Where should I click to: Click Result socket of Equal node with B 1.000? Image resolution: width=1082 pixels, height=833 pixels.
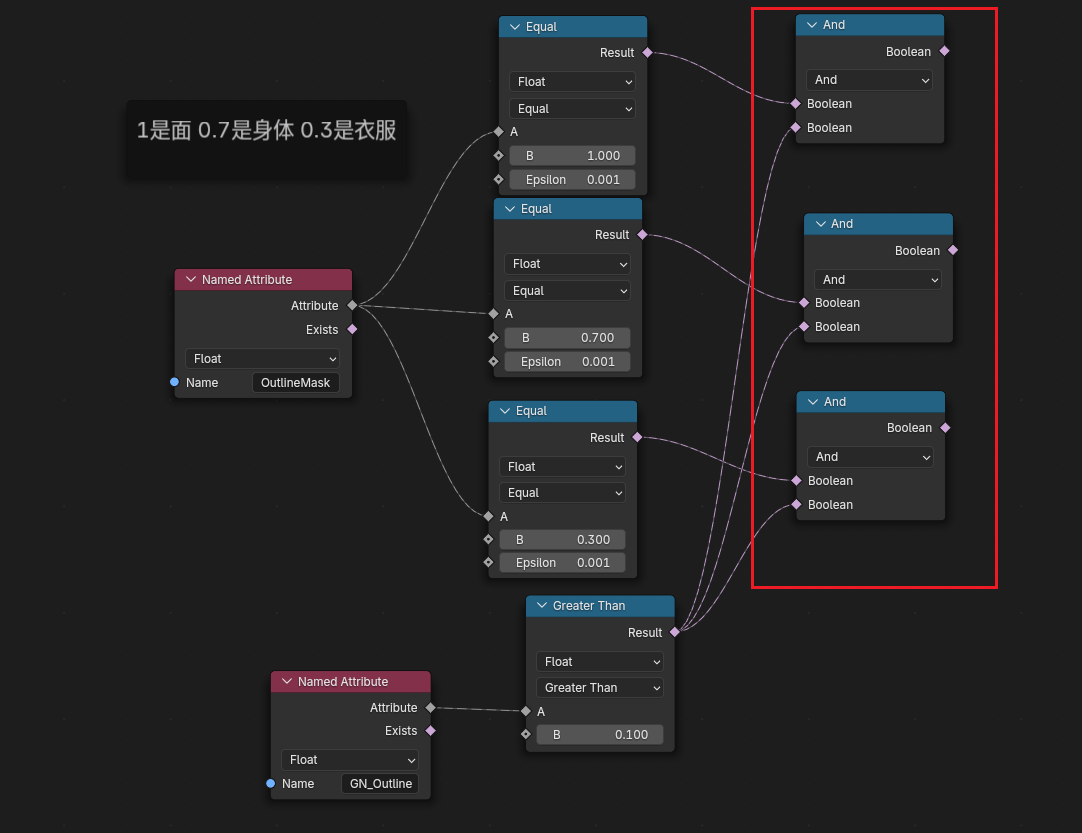pos(647,52)
